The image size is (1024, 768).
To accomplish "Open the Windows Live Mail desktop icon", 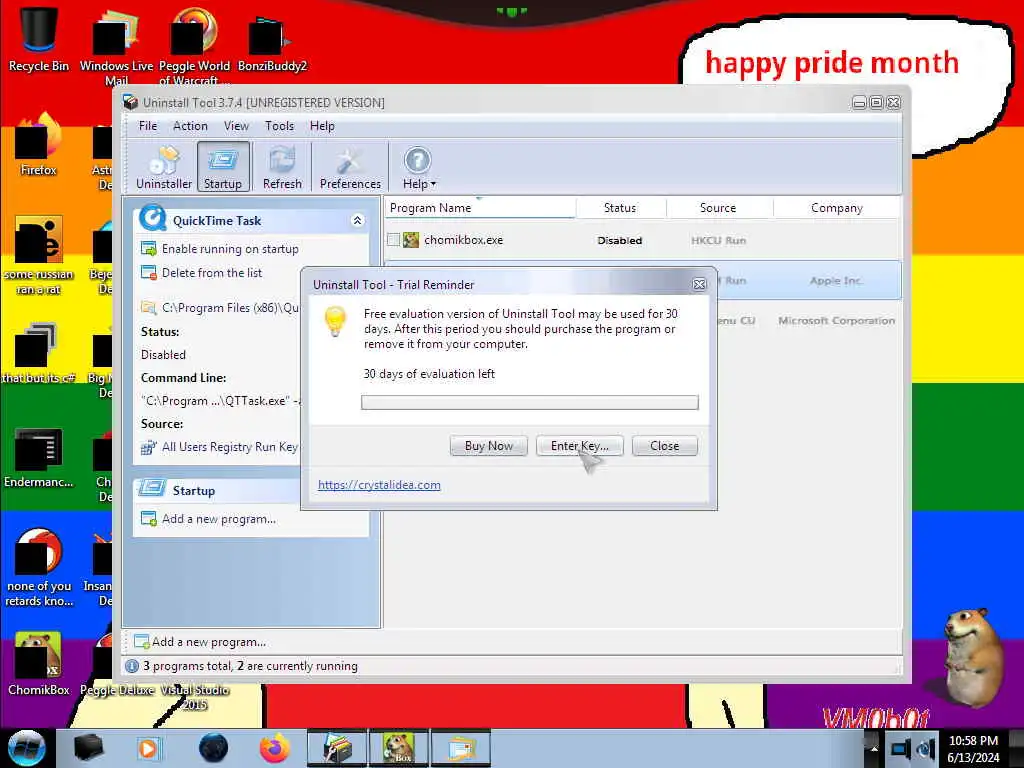I will coord(116,46).
